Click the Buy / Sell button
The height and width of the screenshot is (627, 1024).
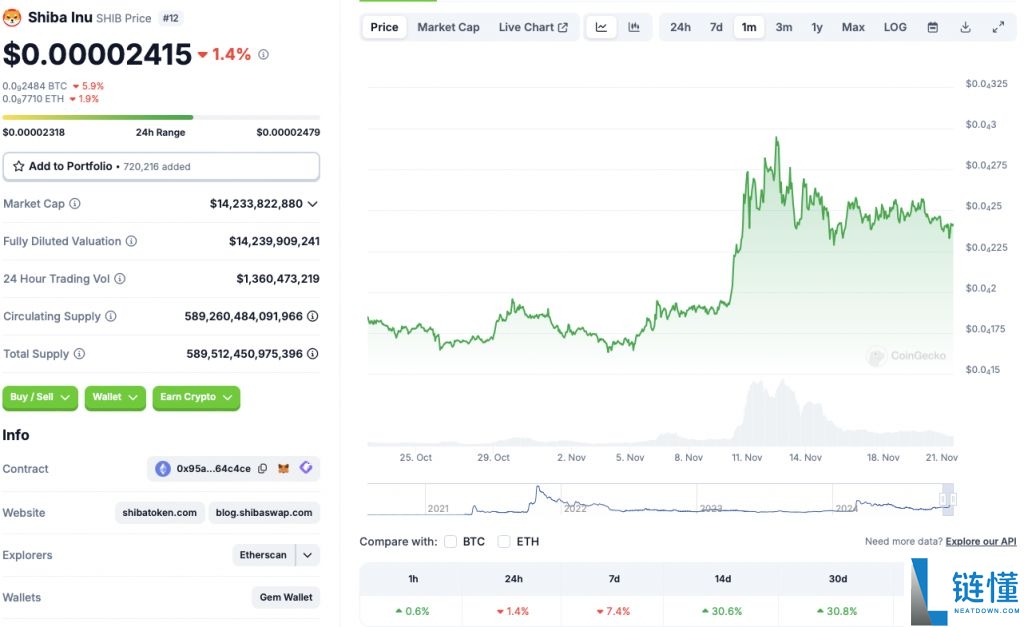(39, 398)
